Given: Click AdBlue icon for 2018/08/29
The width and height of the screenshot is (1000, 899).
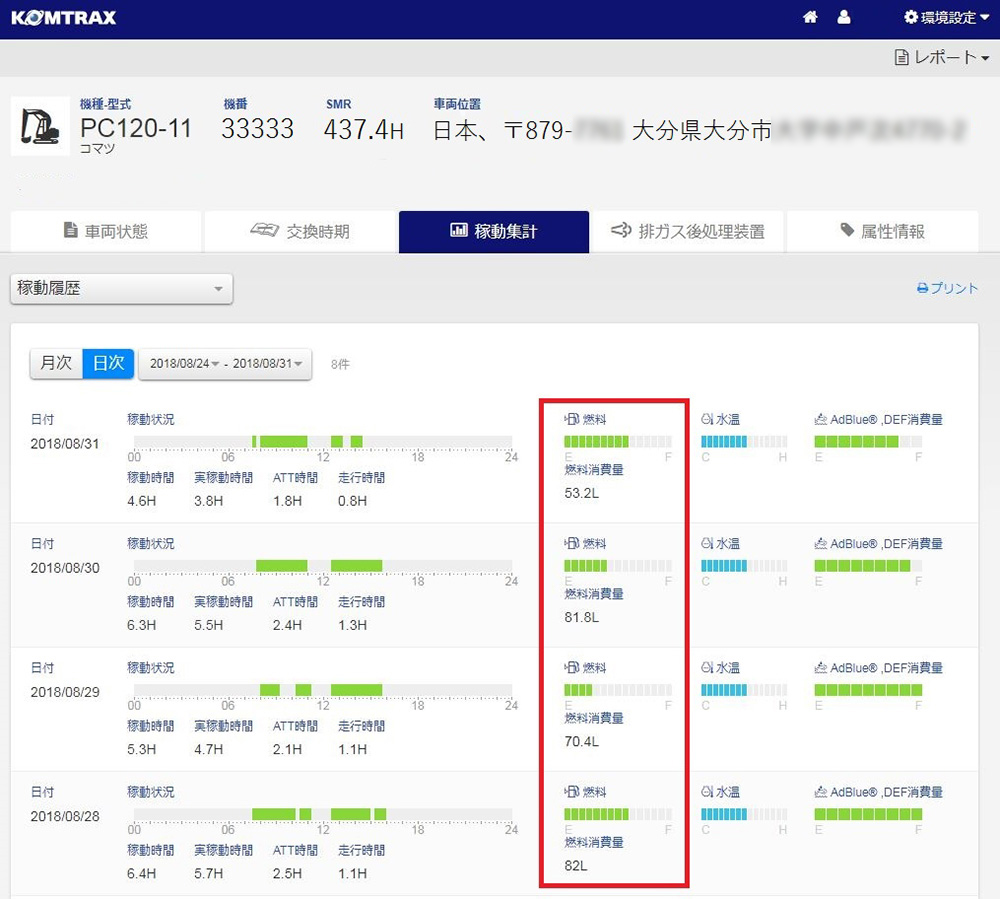Looking at the screenshot, I should pos(821,668).
